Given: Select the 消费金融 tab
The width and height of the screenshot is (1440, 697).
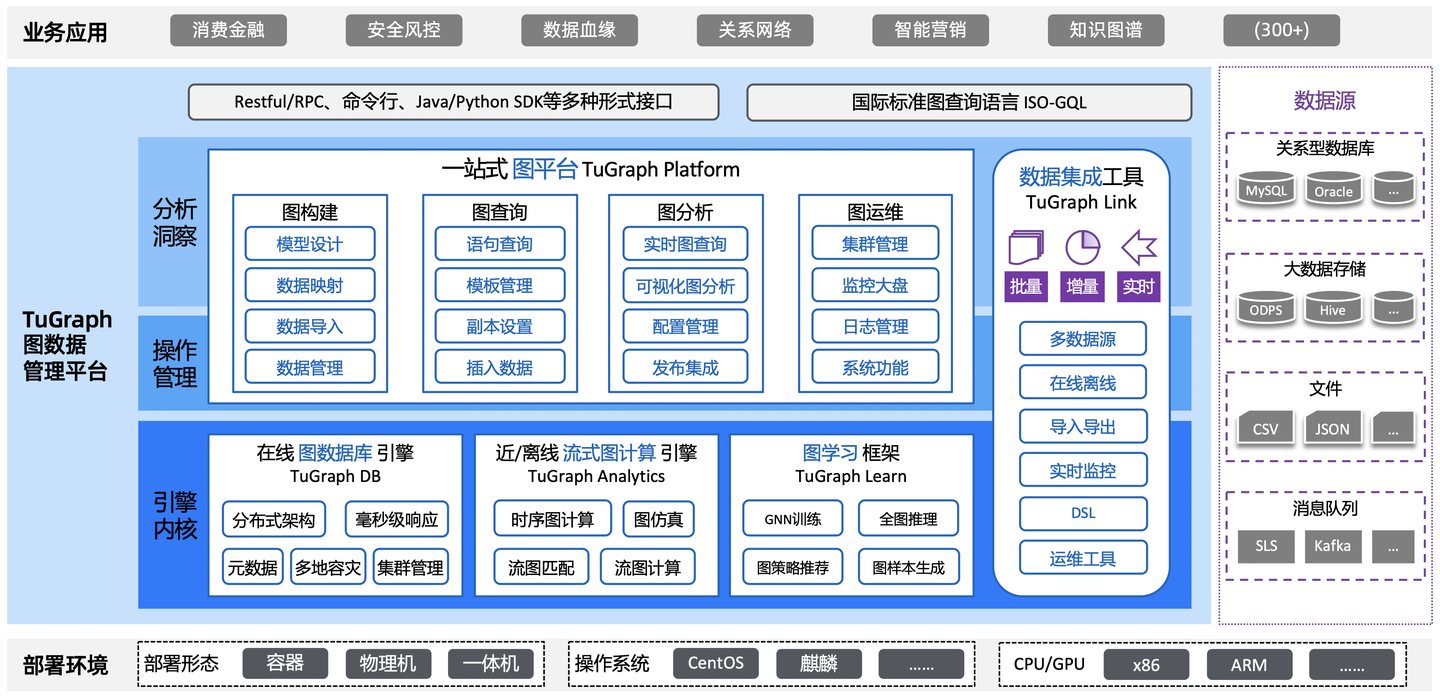Looking at the screenshot, I should pyautogui.click(x=228, y=30).
